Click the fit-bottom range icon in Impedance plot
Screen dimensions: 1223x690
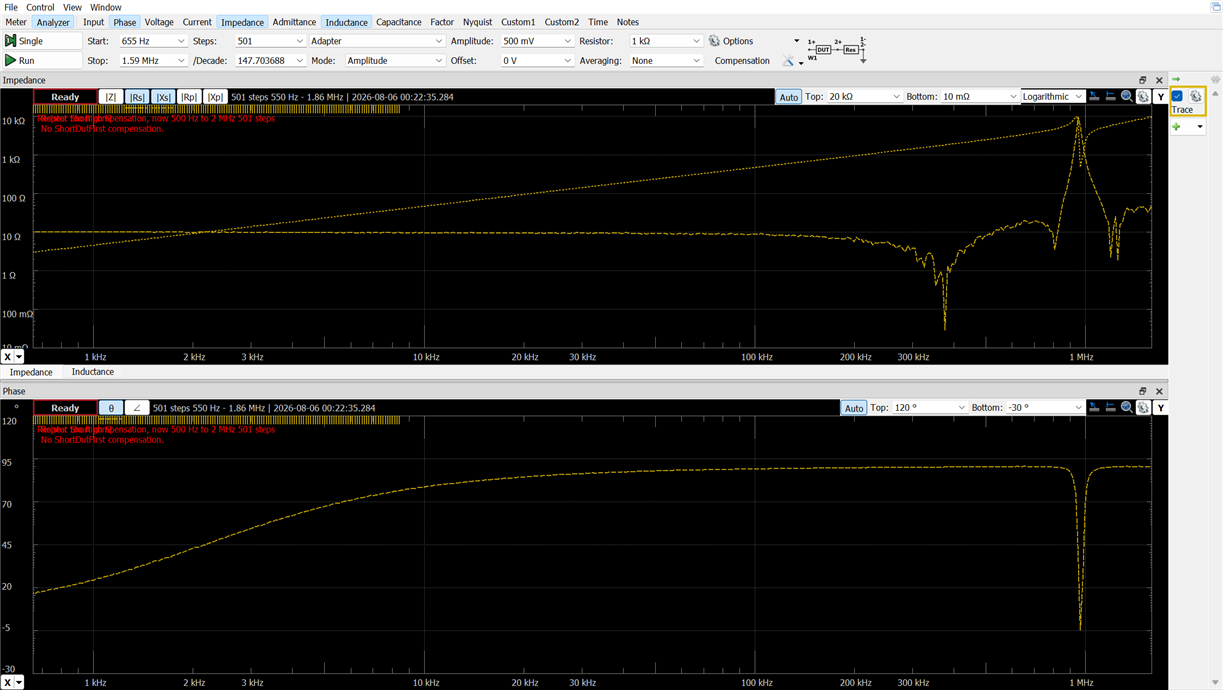pos(1111,97)
